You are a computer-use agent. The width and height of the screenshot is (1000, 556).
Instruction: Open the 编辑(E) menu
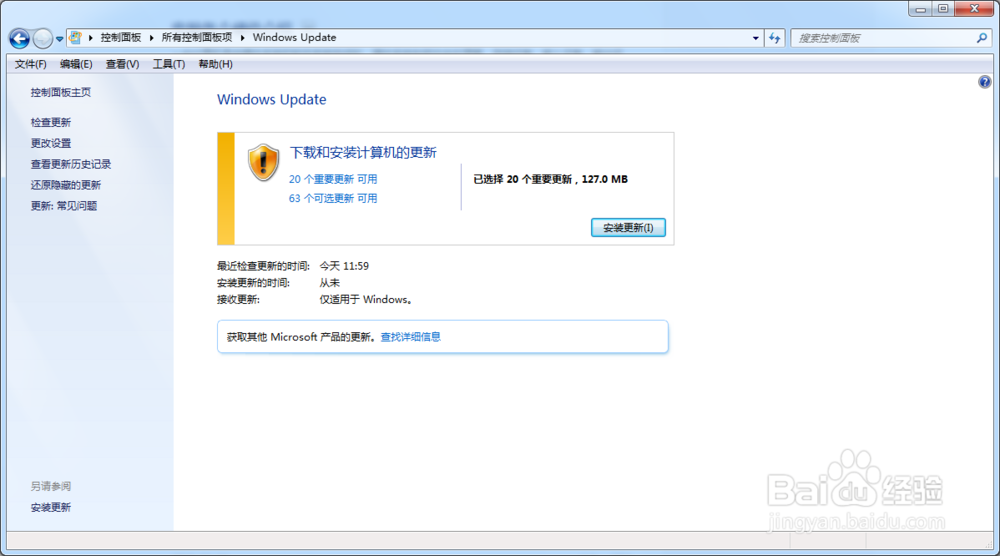[76, 64]
